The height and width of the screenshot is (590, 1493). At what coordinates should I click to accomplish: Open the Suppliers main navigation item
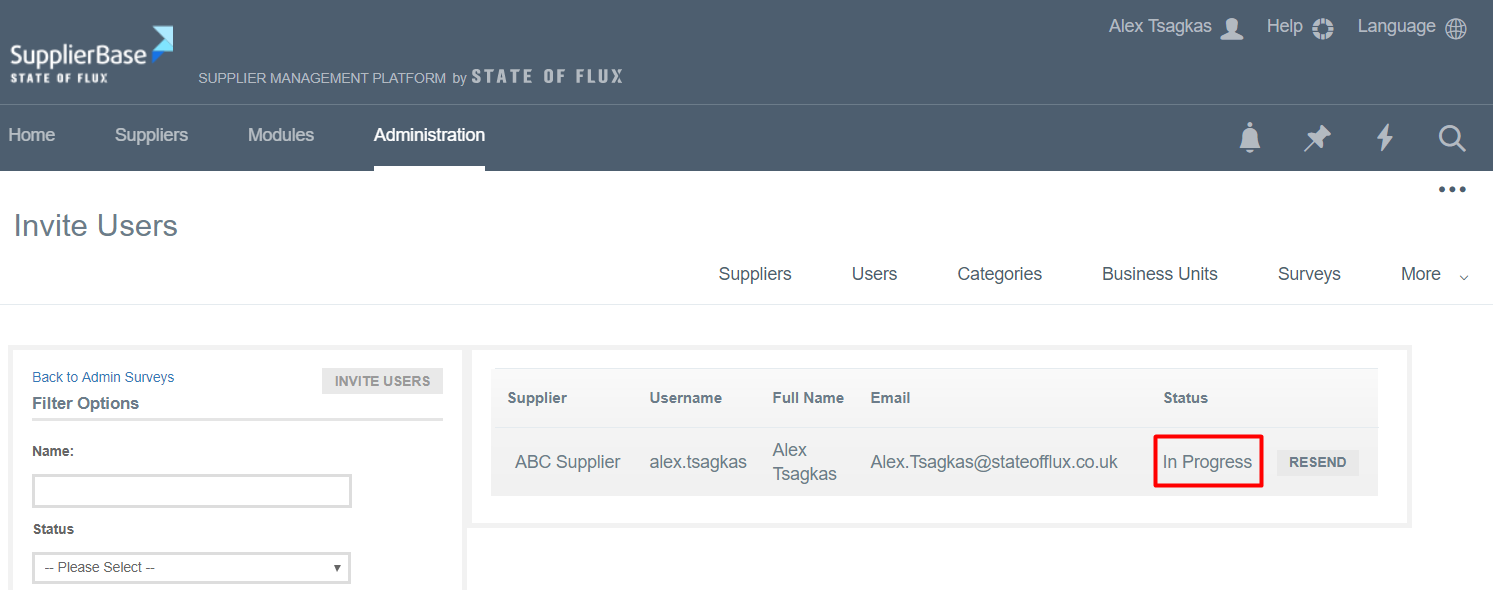(151, 135)
